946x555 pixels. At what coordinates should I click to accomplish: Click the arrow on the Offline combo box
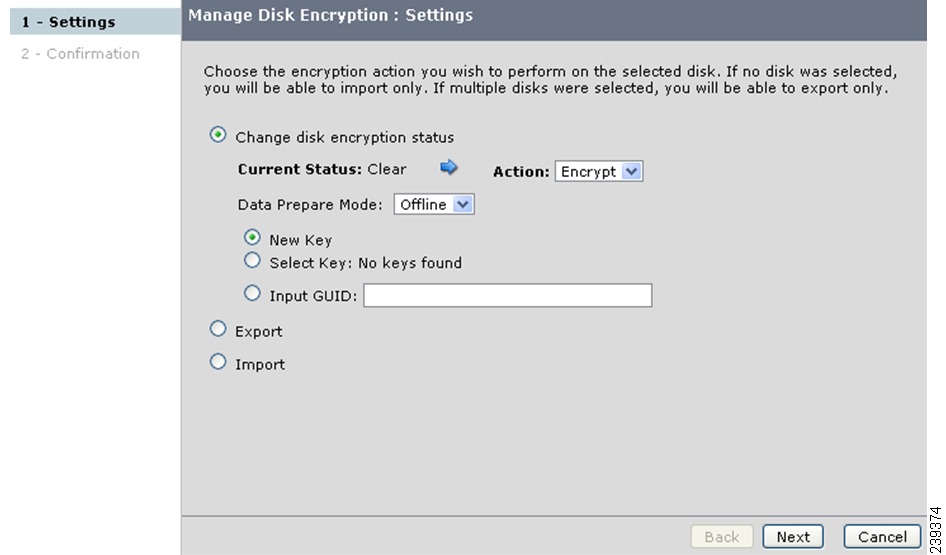point(463,205)
